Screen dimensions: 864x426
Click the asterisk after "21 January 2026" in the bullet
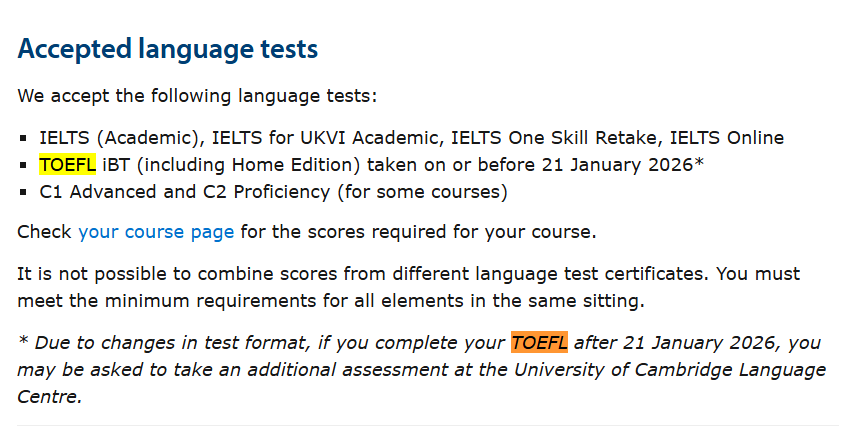click(x=699, y=162)
